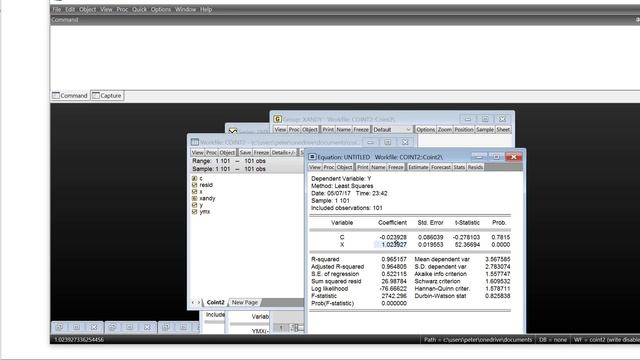Open the Edit menu

[70, 9]
